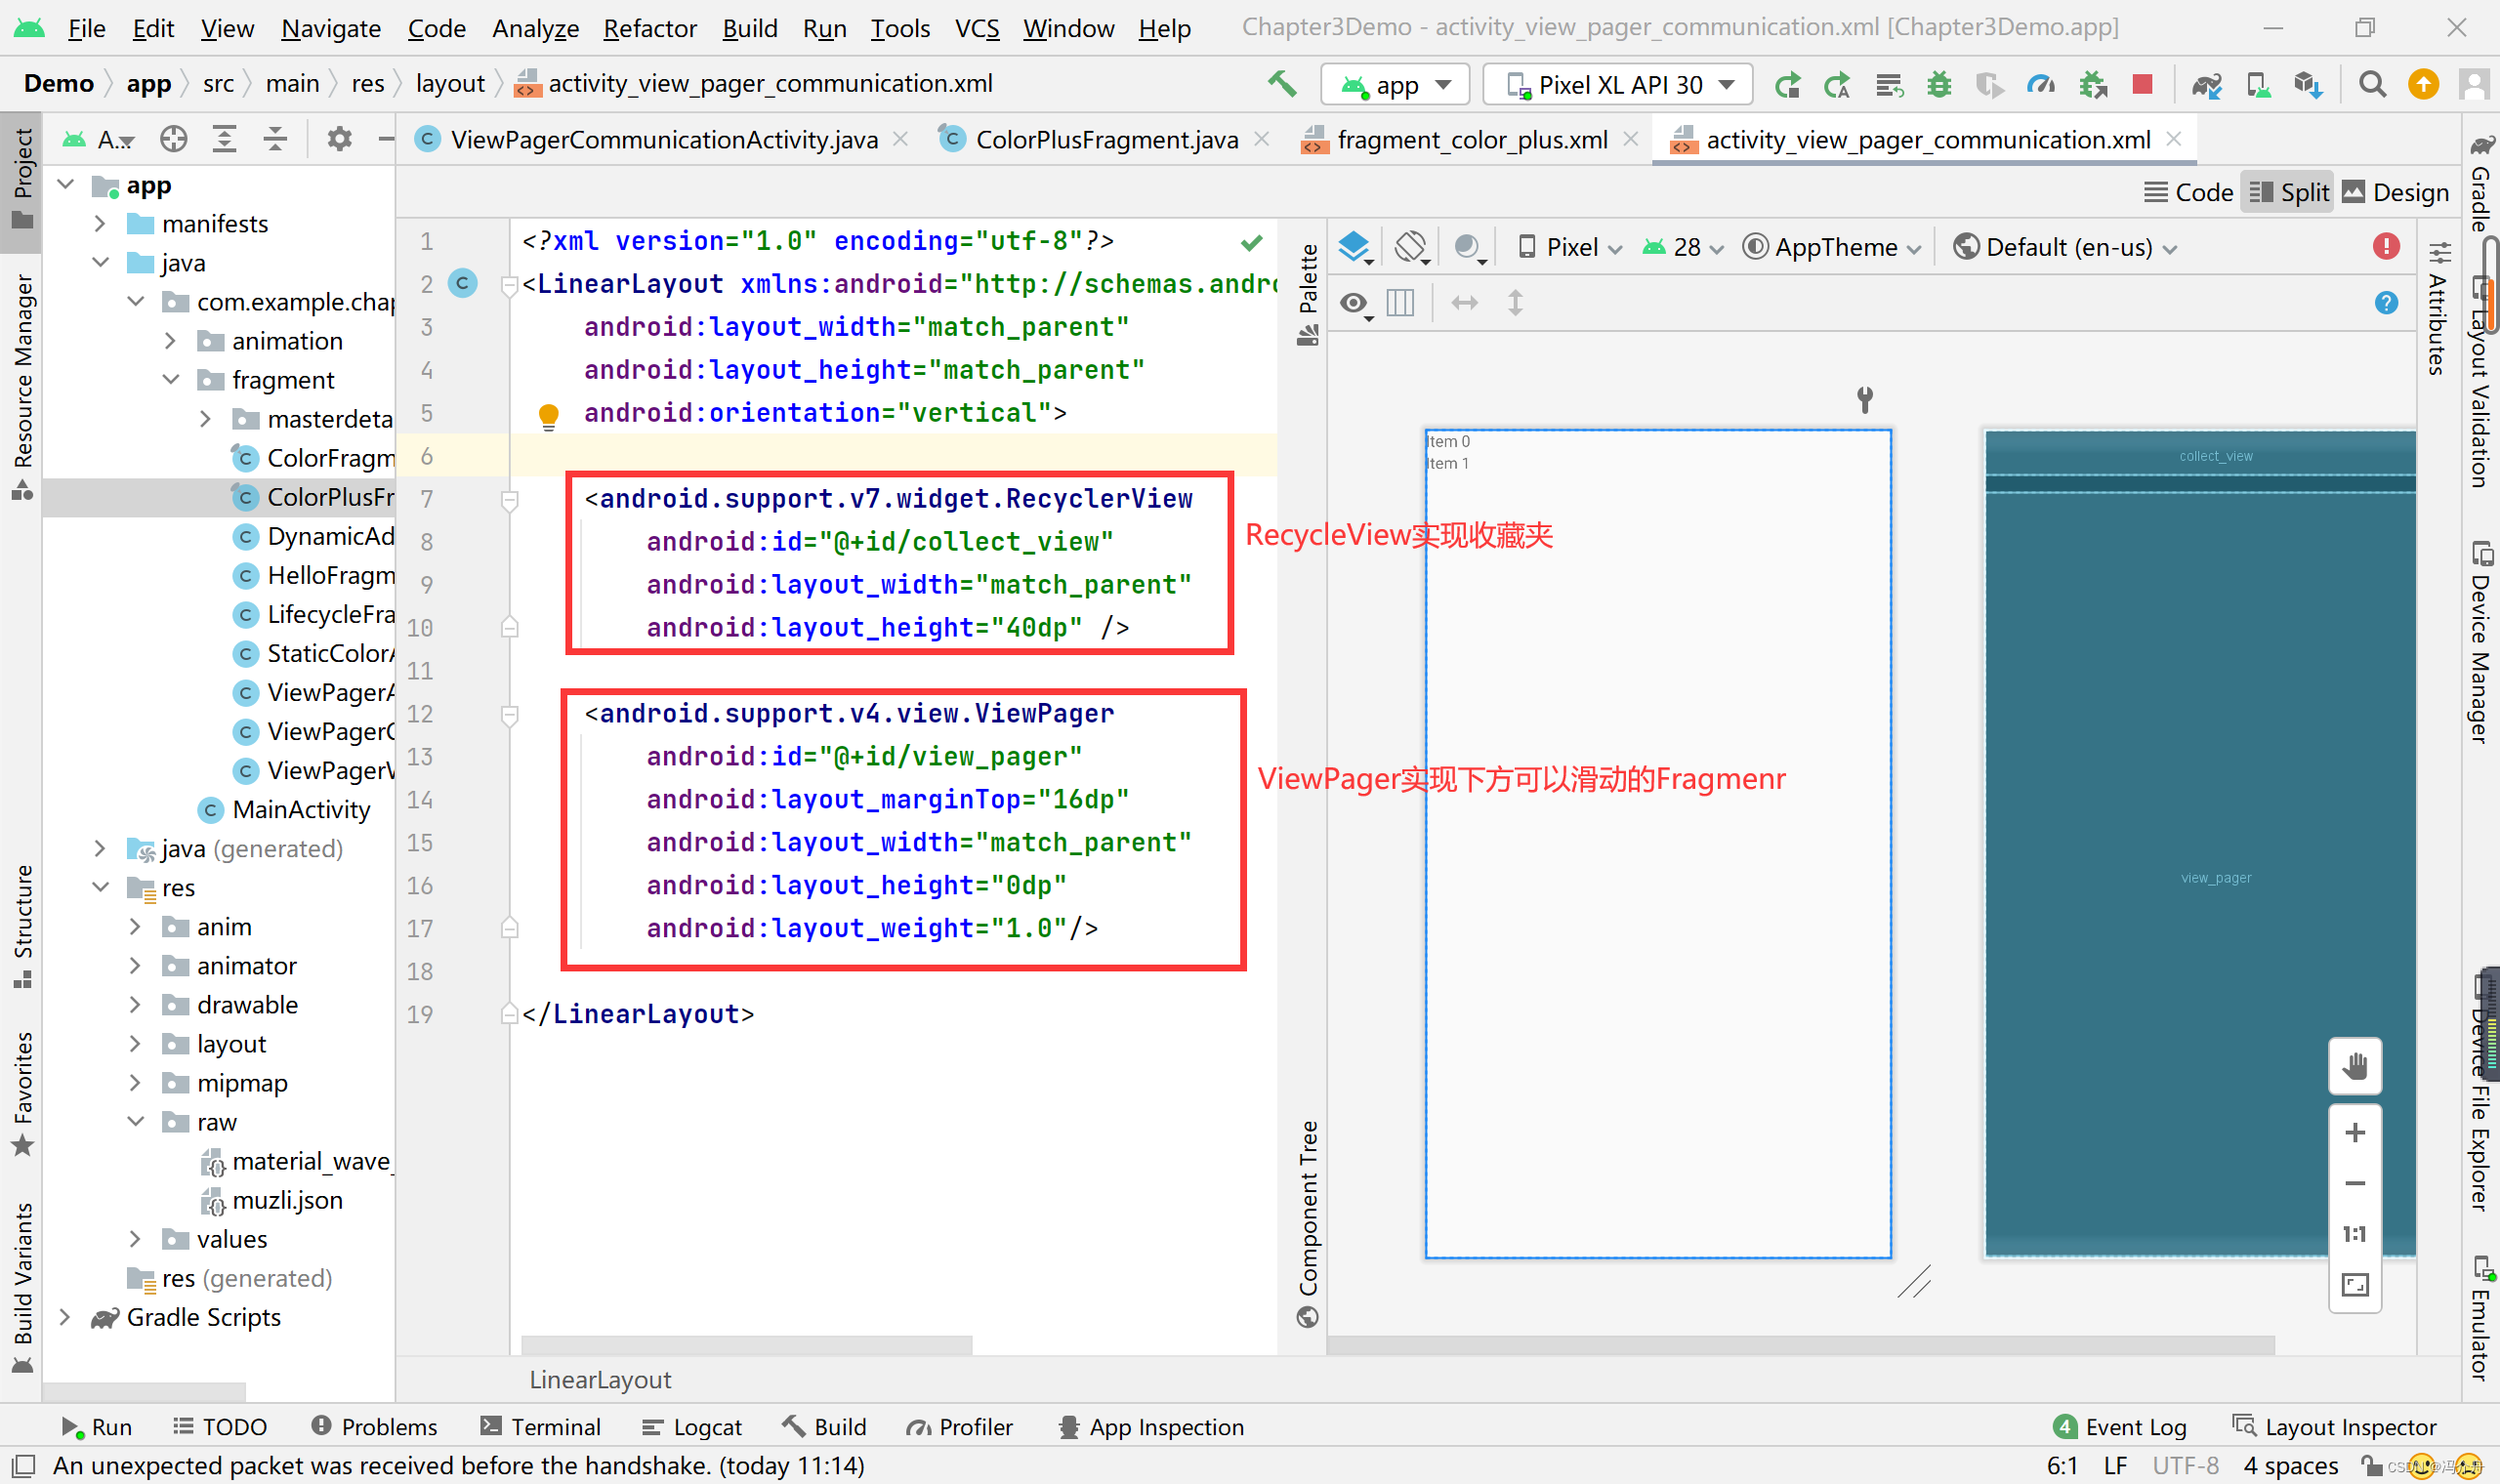Screen dimensions: 2500x1484
Task: Click the orientation for preview icon
Action: [x=1411, y=246]
